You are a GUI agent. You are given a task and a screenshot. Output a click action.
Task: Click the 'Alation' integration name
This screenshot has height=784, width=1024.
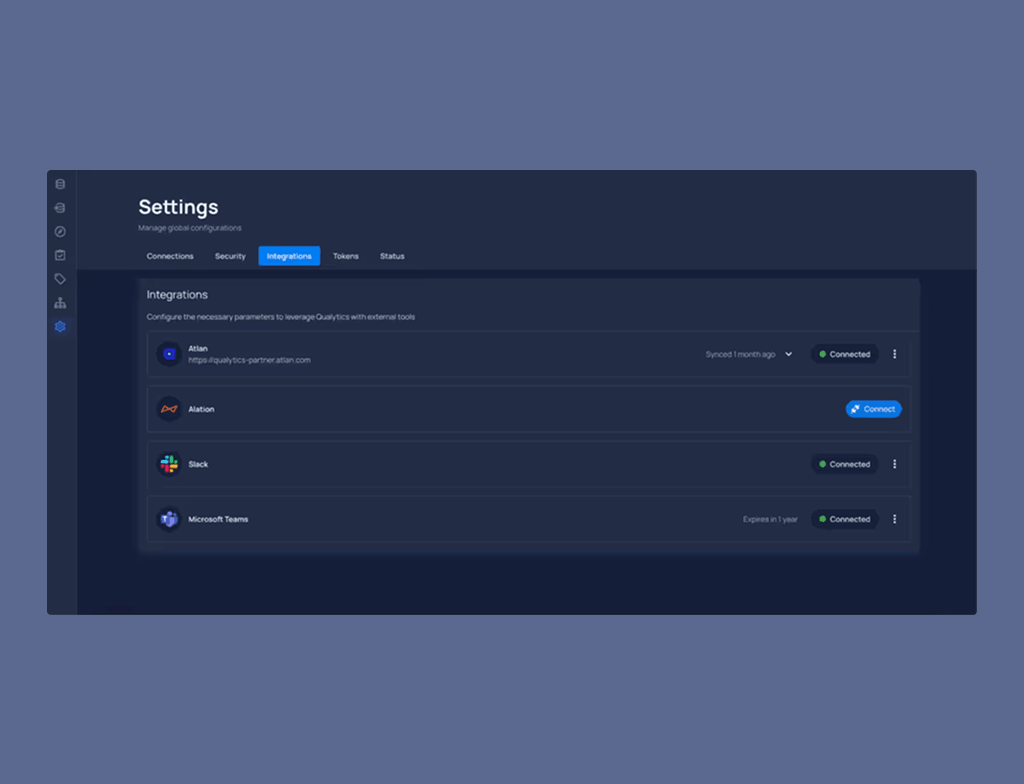(201, 409)
